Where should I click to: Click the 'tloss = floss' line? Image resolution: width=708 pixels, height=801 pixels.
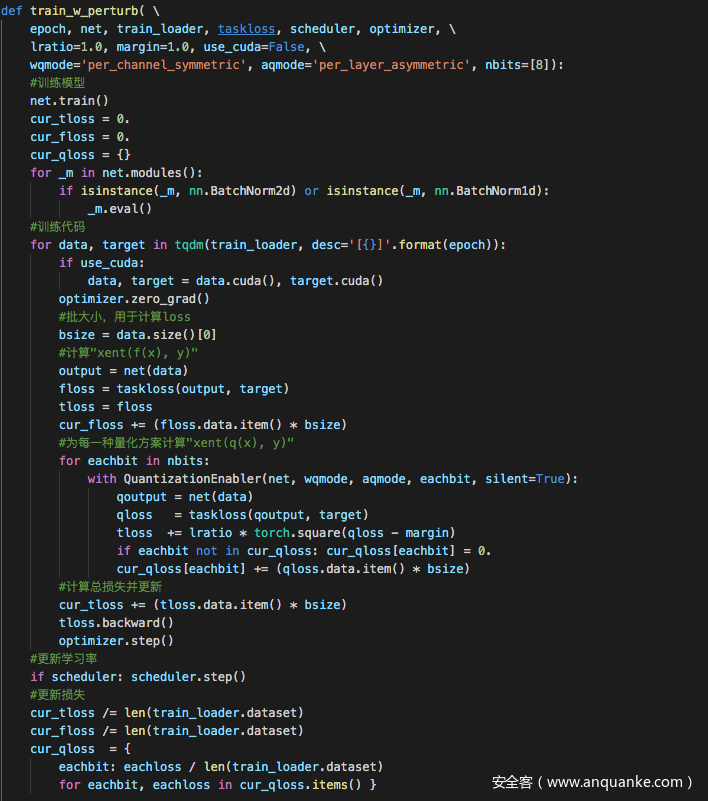click(105, 407)
